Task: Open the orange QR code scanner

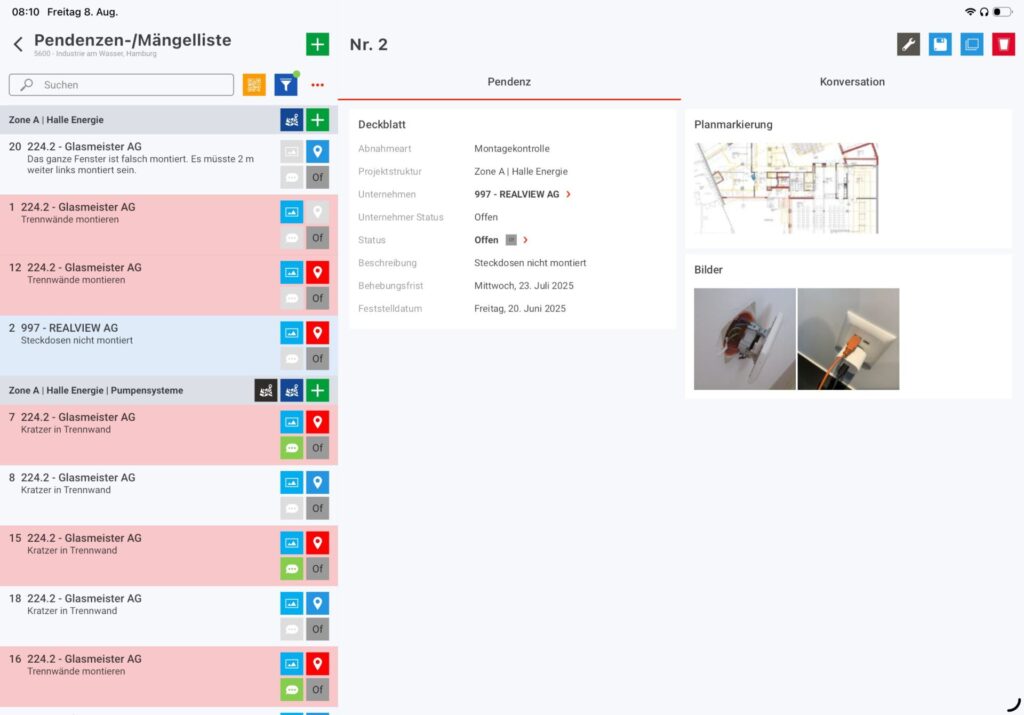Action: pos(254,84)
